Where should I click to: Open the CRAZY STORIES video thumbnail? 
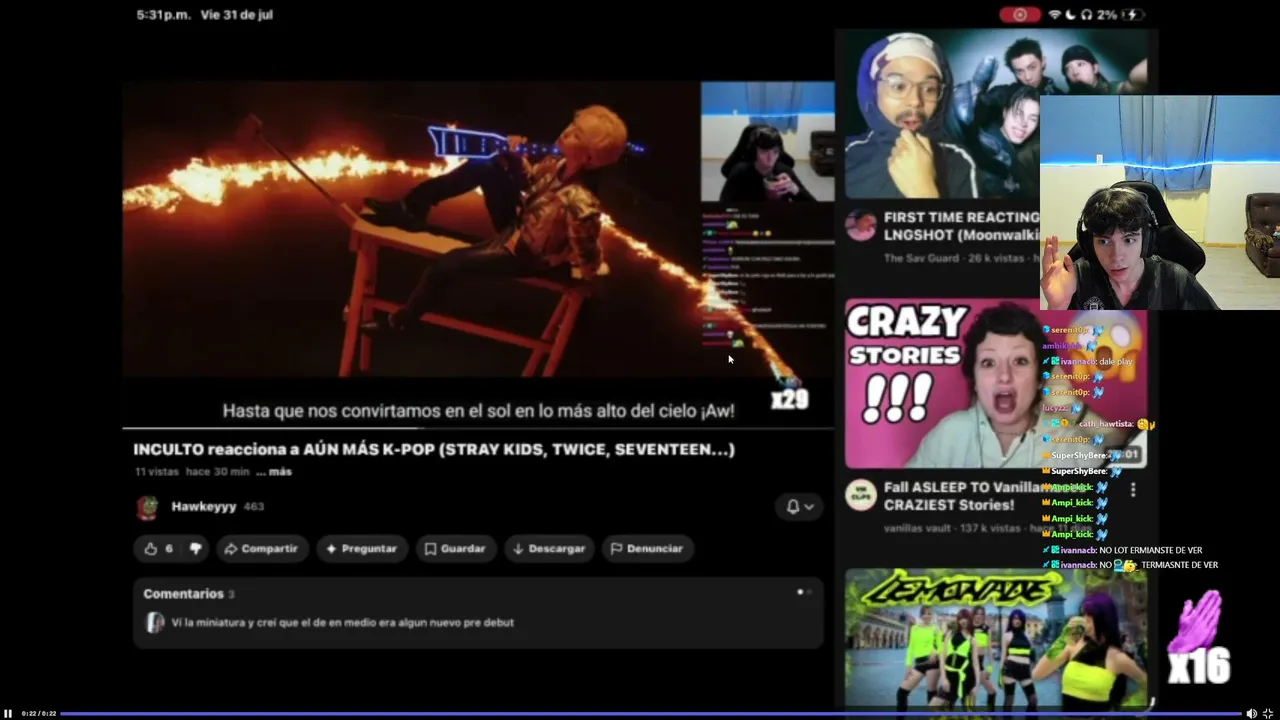click(x=943, y=384)
